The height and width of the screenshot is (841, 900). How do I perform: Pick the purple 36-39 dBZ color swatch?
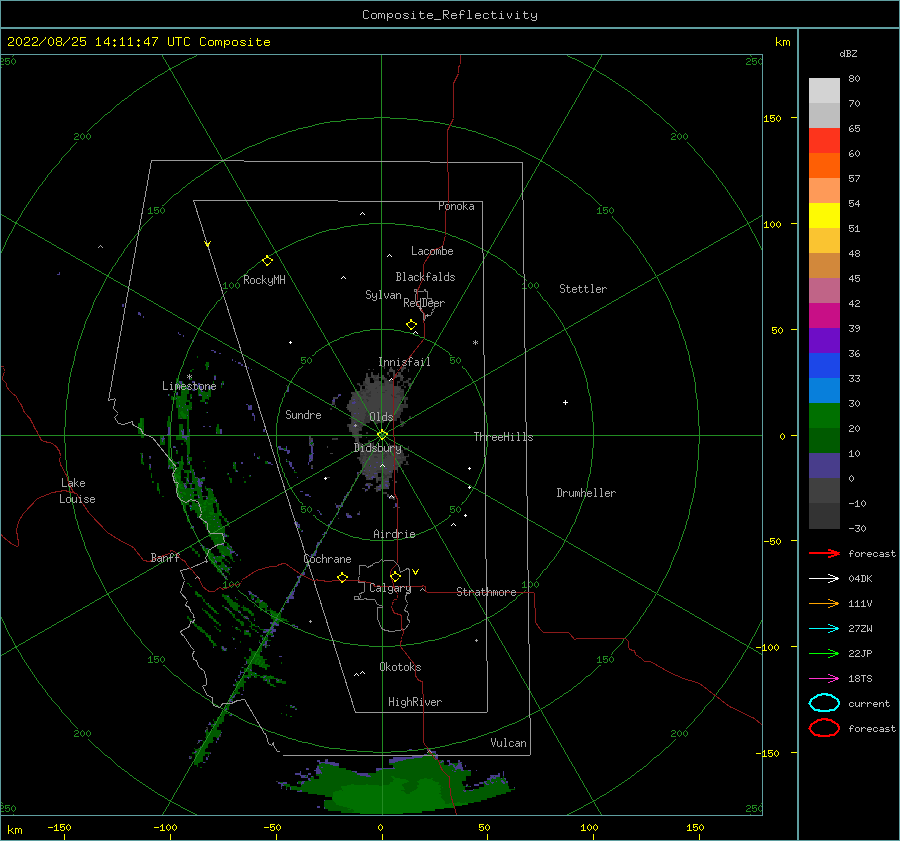[824, 341]
